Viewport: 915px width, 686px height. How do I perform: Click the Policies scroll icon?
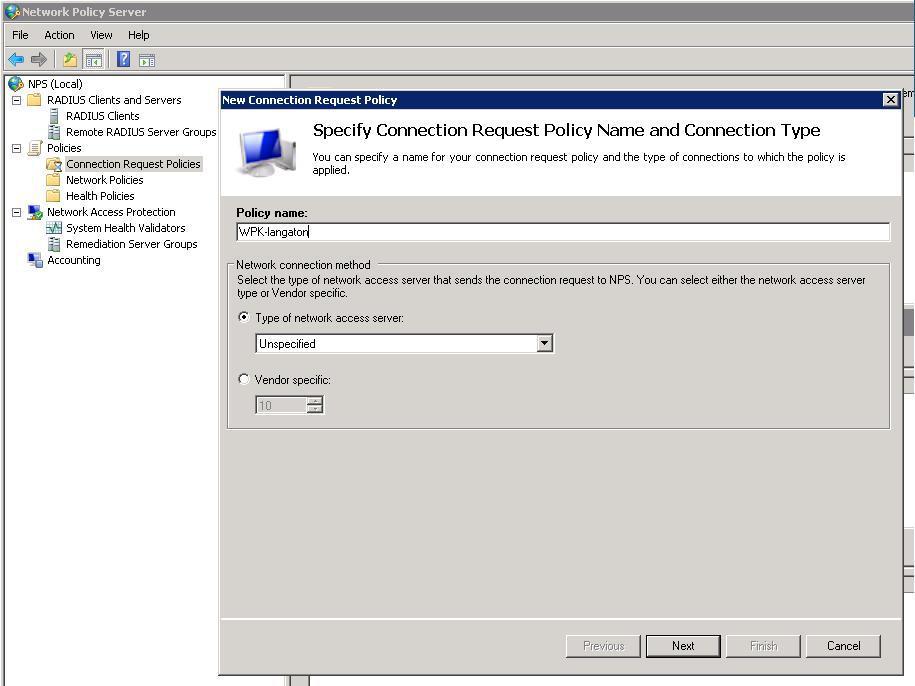(x=35, y=148)
